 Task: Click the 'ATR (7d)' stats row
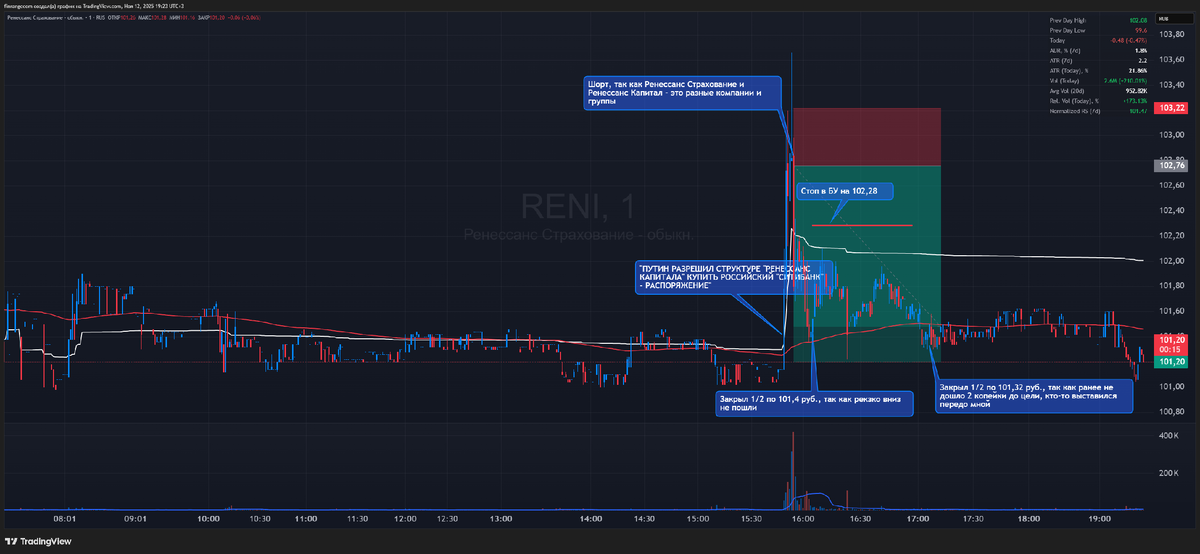coord(1098,61)
